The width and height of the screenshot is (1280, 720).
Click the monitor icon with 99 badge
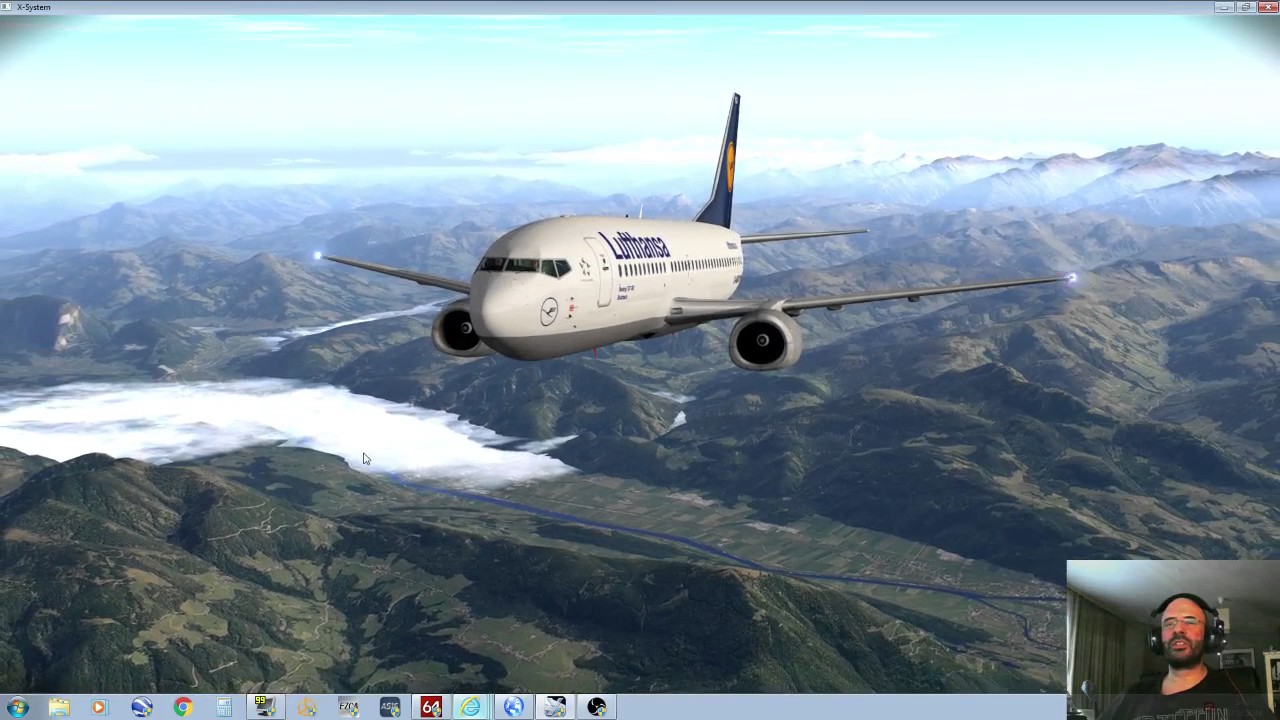pos(265,707)
